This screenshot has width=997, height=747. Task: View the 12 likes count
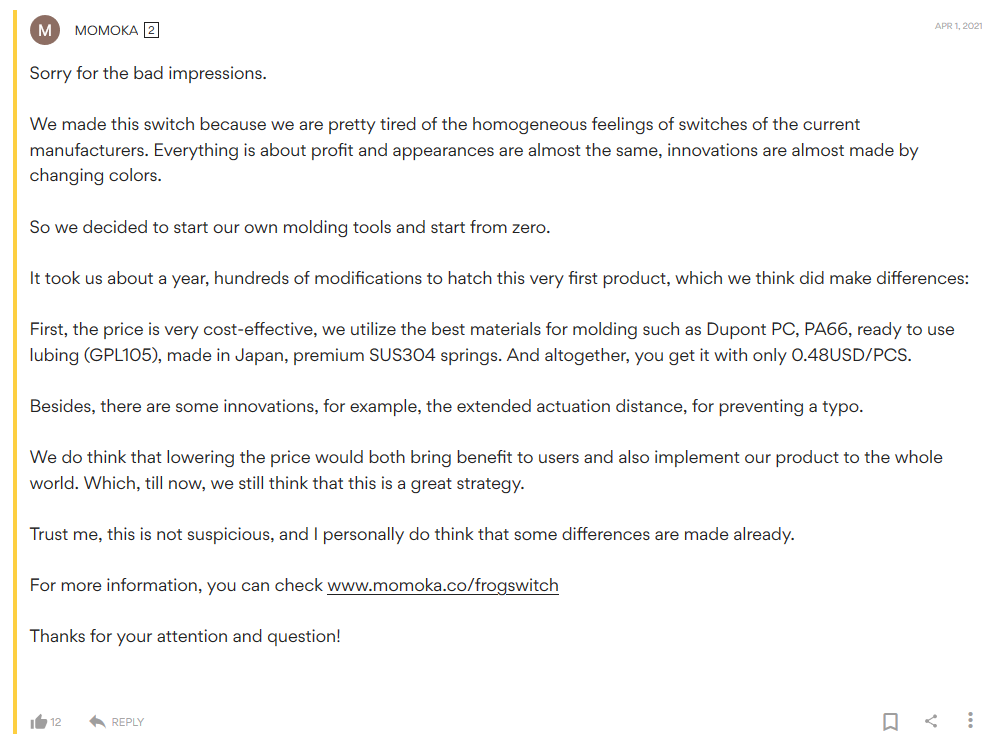click(x=56, y=722)
